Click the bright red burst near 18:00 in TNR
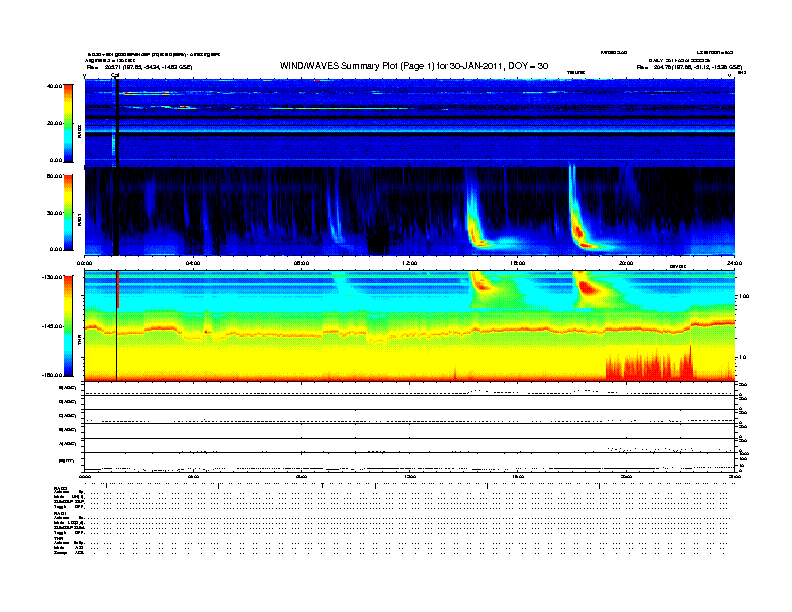 coord(588,288)
